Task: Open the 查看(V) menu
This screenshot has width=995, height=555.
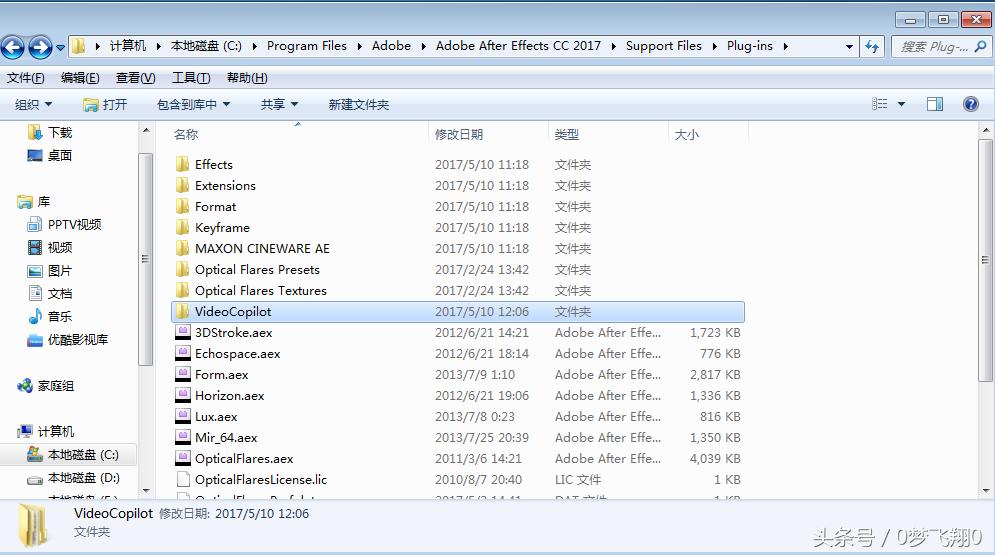Action: click(x=135, y=78)
